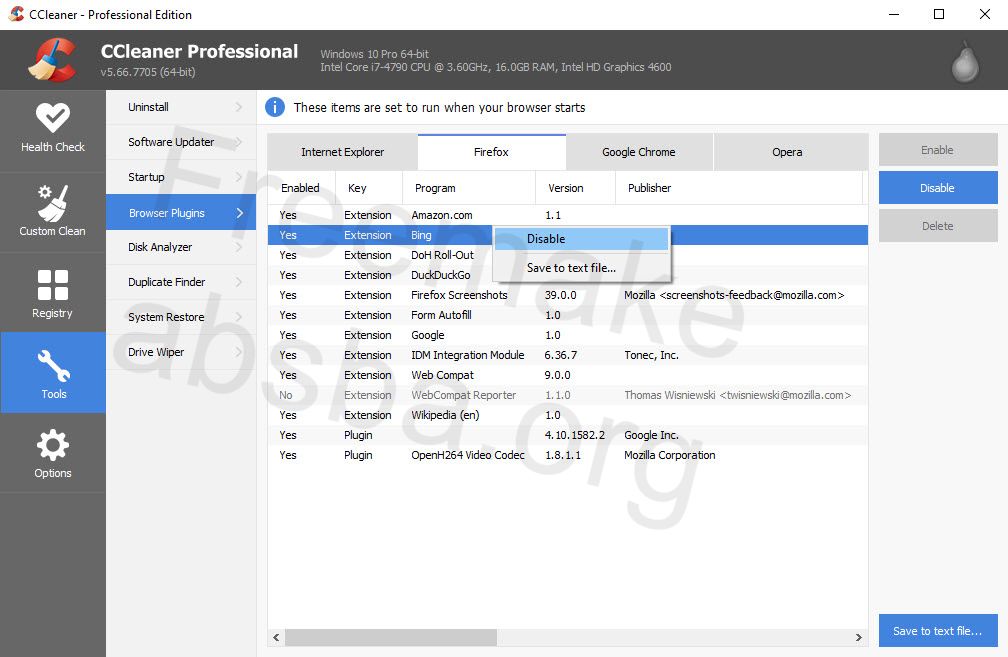Open the Uninstall tool
Screen dimensions: 1008x657
point(181,107)
